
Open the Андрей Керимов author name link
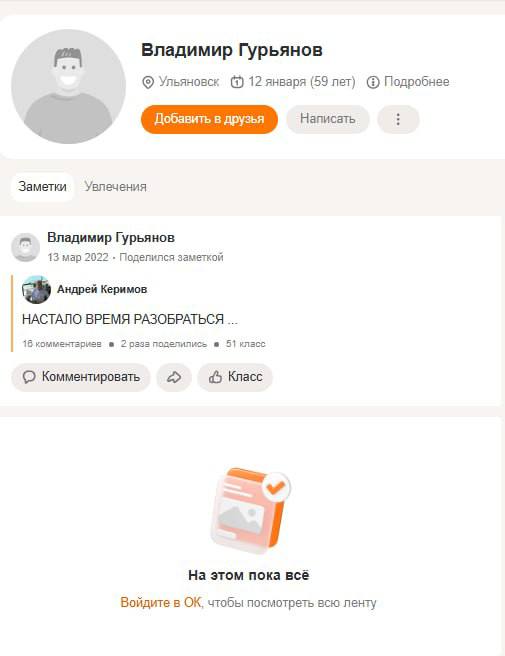(x=102, y=289)
